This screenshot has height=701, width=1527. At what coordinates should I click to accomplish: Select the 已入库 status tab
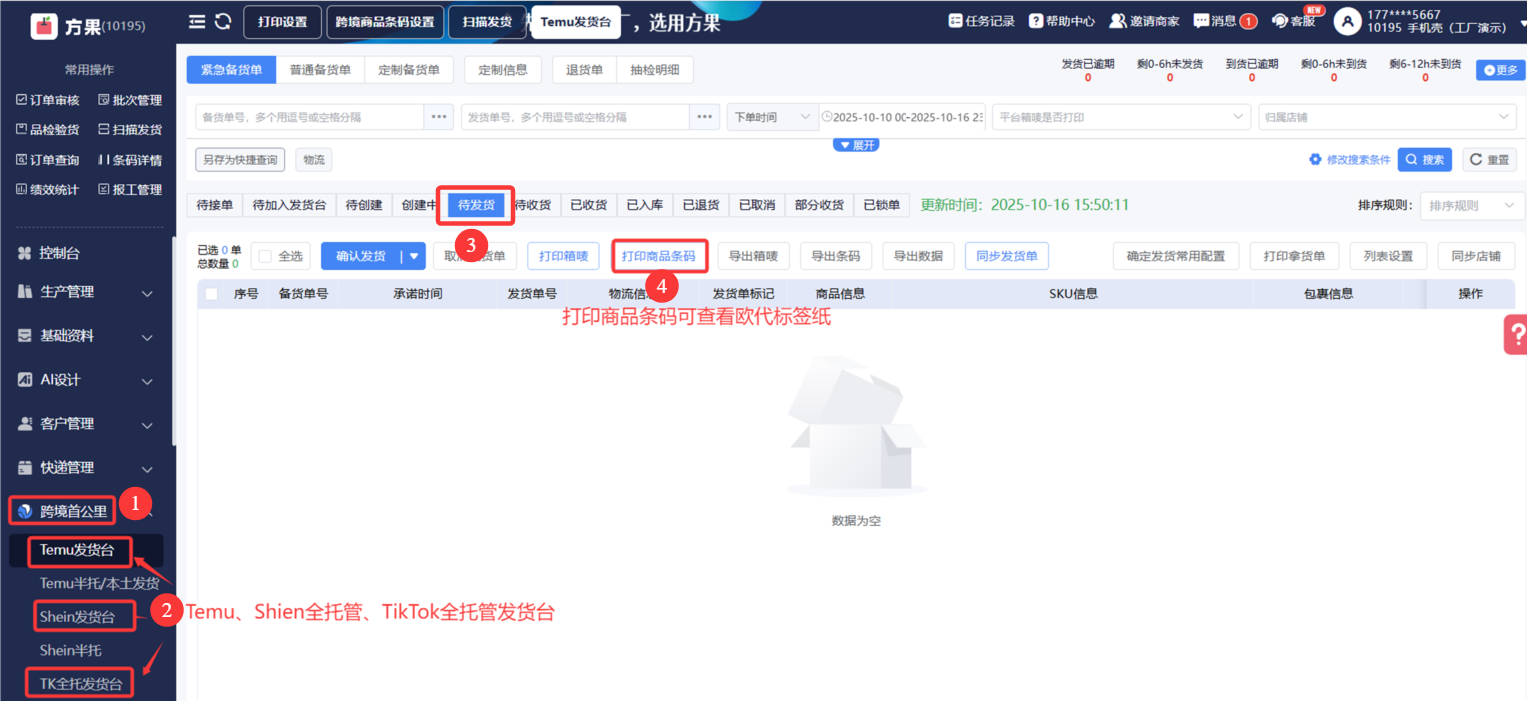(x=645, y=205)
